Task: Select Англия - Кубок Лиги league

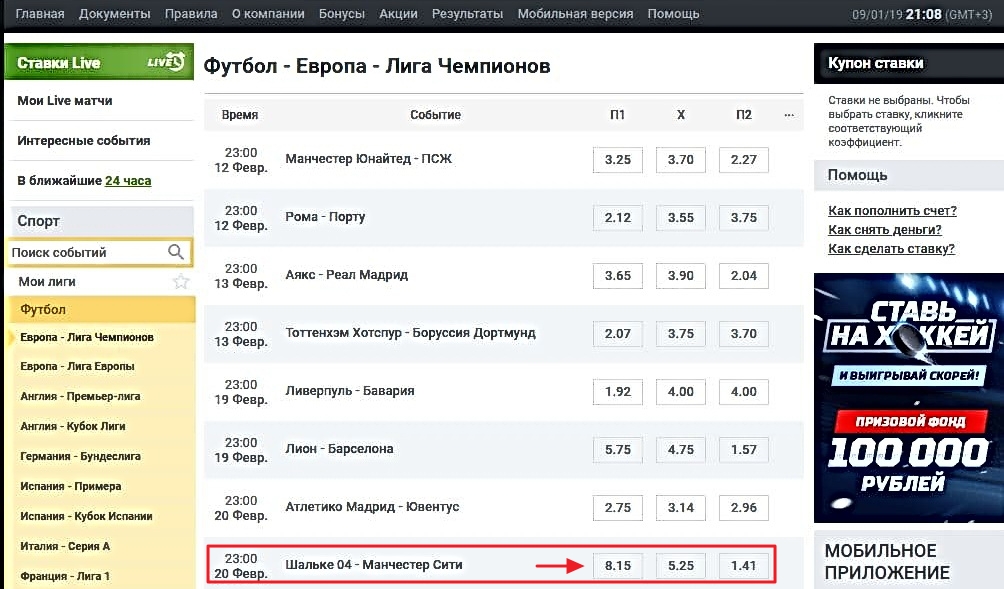Action: pyautogui.click(x=73, y=426)
